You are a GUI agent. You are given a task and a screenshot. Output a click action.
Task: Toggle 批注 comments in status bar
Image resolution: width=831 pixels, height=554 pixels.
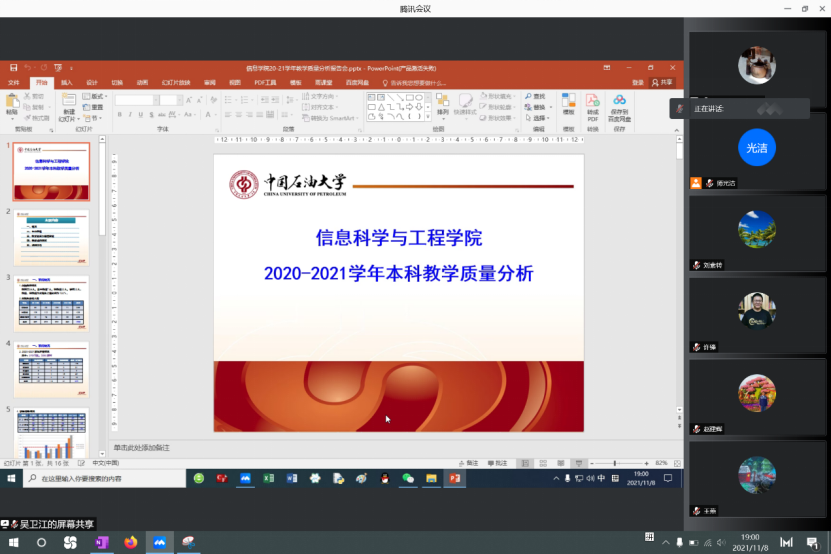[x=497, y=463]
